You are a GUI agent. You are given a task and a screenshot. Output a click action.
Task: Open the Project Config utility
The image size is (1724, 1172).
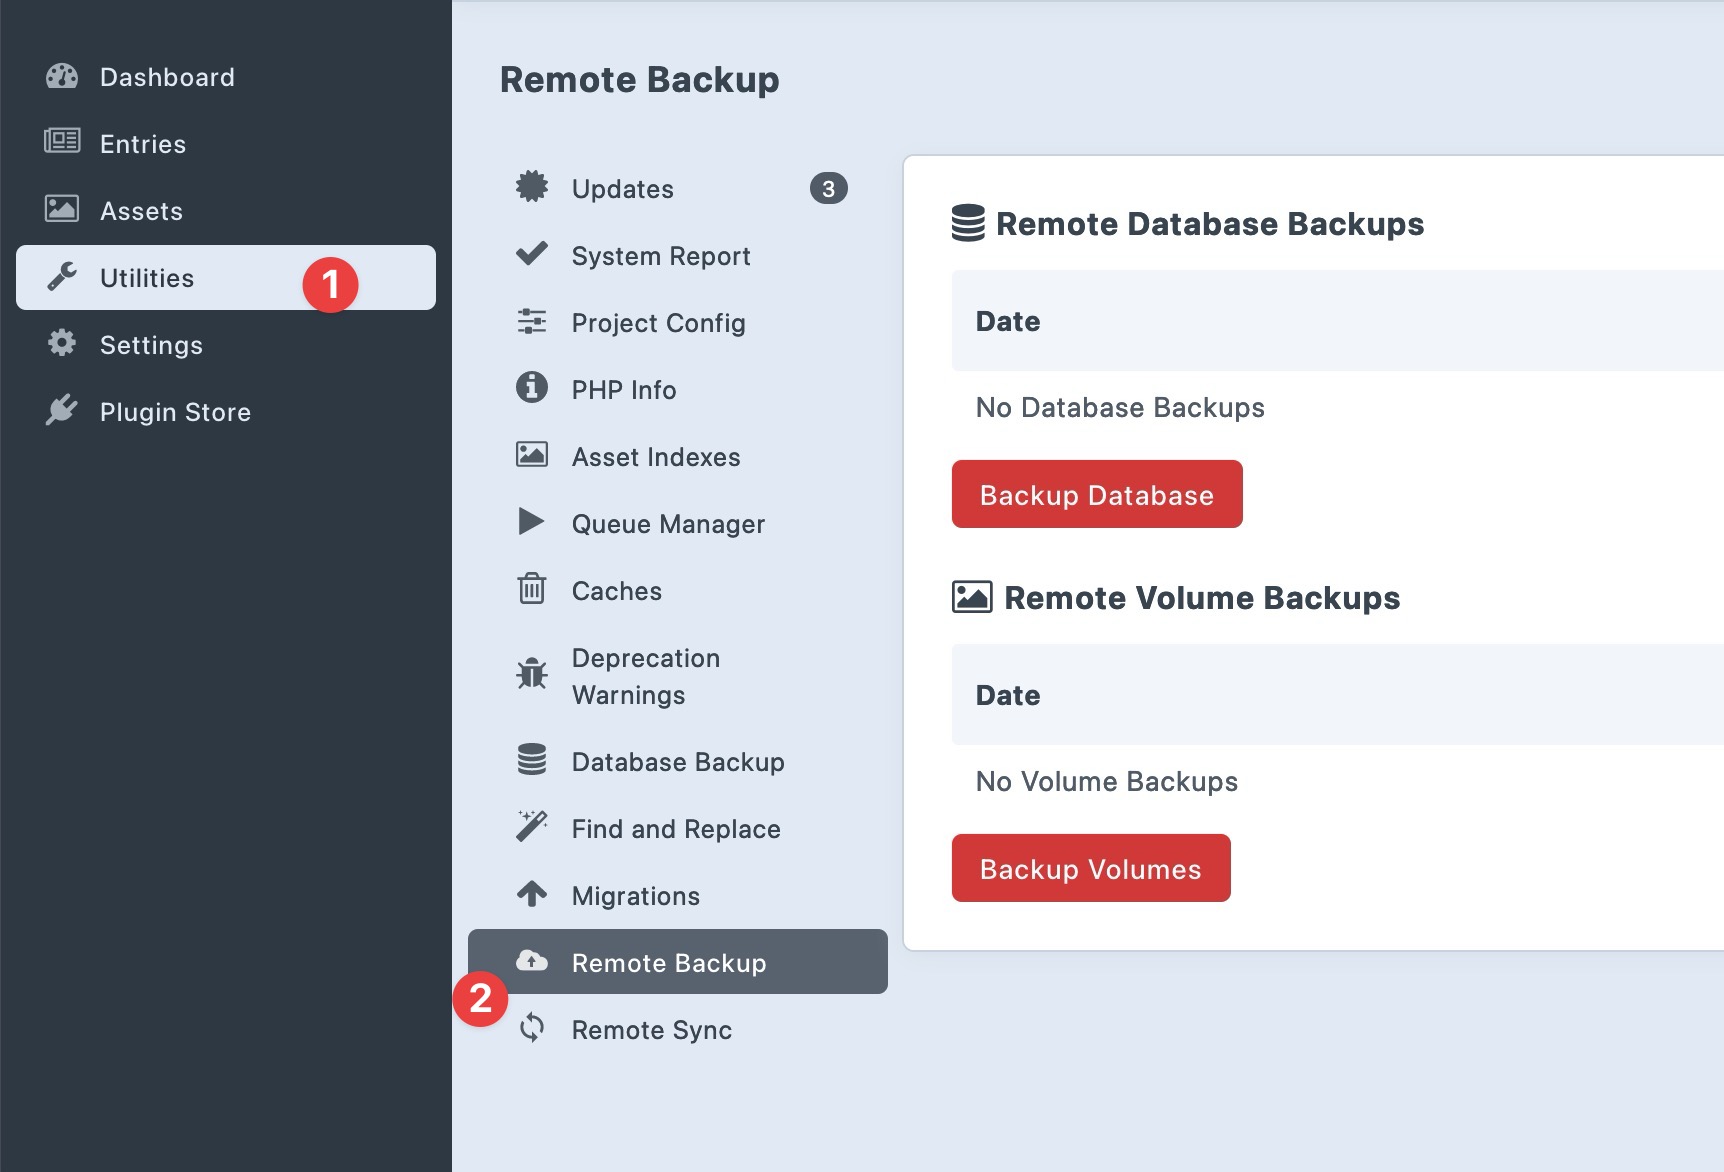[x=657, y=323]
